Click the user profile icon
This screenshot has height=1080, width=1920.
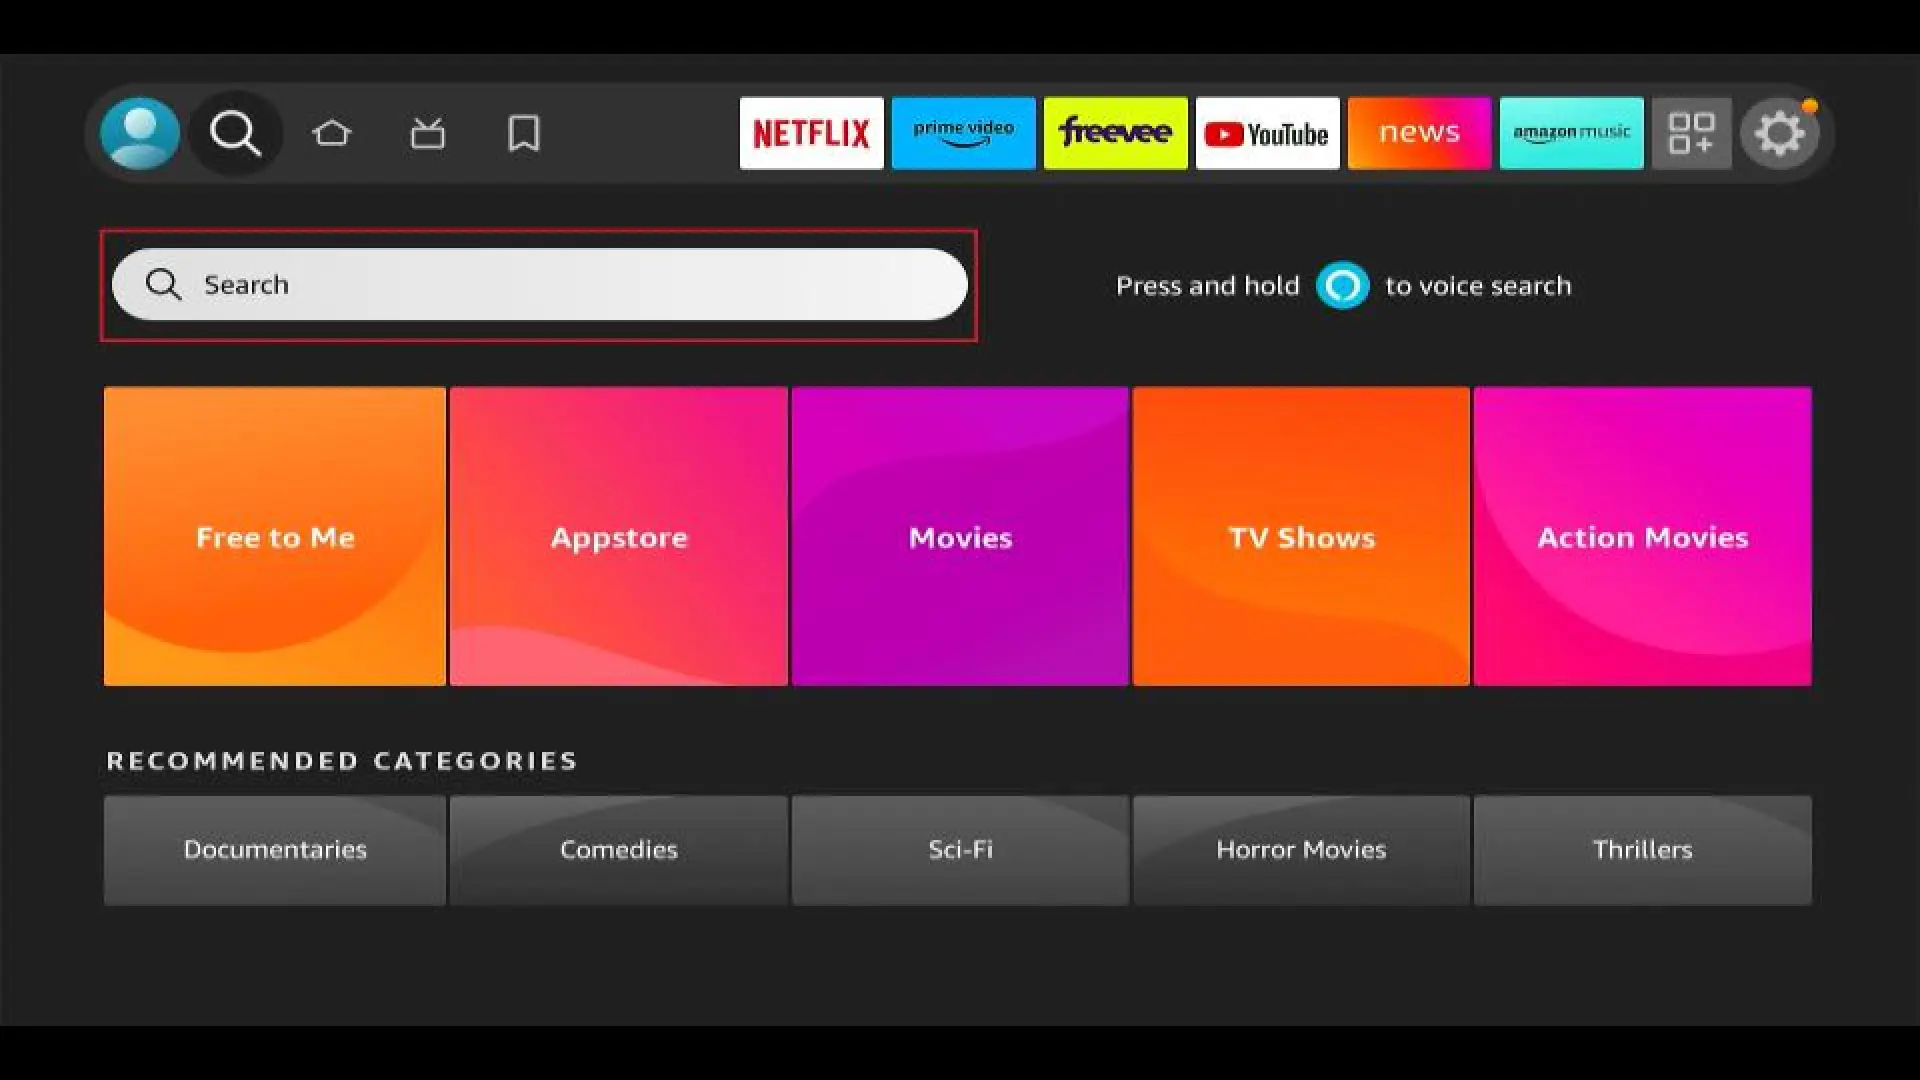point(140,132)
